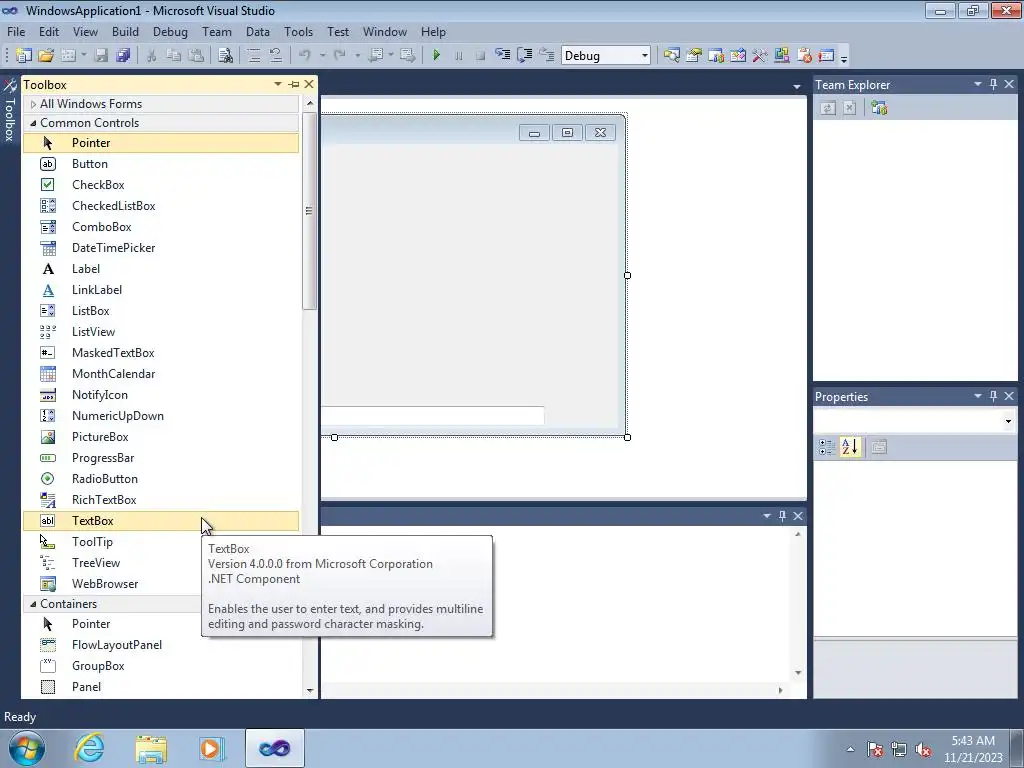Click the Open File folder icon
This screenshot has height=768, width=1024.
[46, 56]
